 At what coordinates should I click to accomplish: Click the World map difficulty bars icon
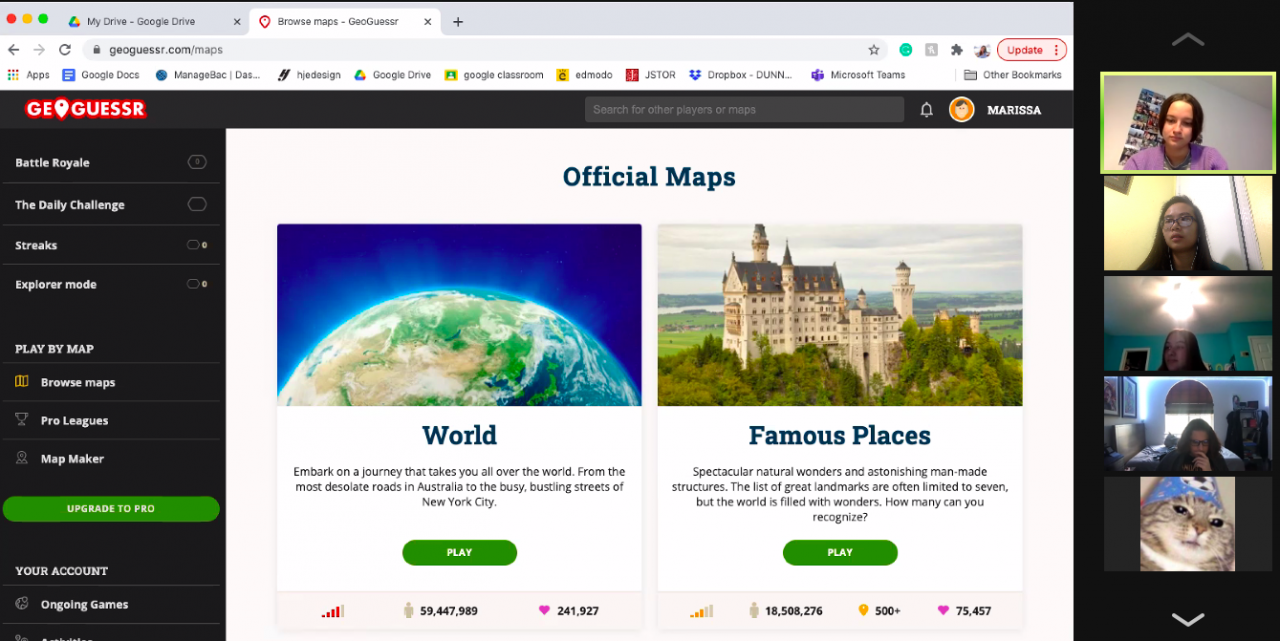[x=333, y=611]
